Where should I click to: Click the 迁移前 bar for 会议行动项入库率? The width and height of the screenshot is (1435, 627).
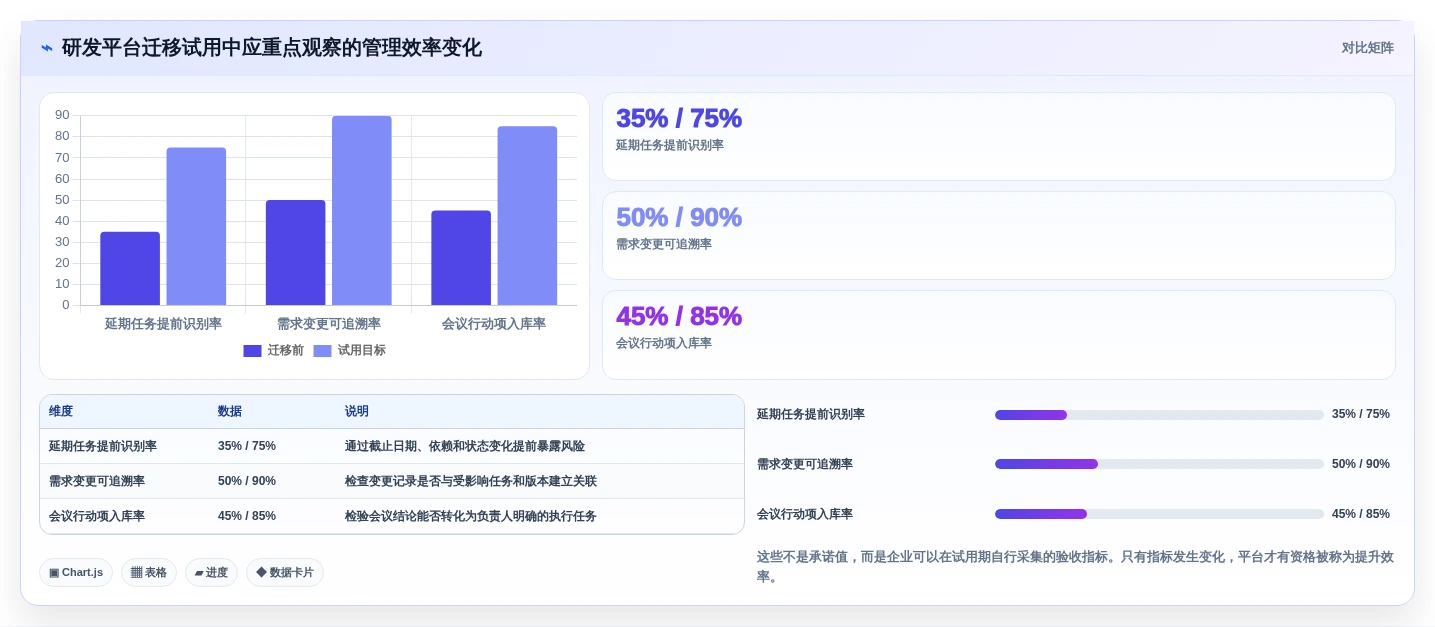pyautogui.click(x=461, y=258)
